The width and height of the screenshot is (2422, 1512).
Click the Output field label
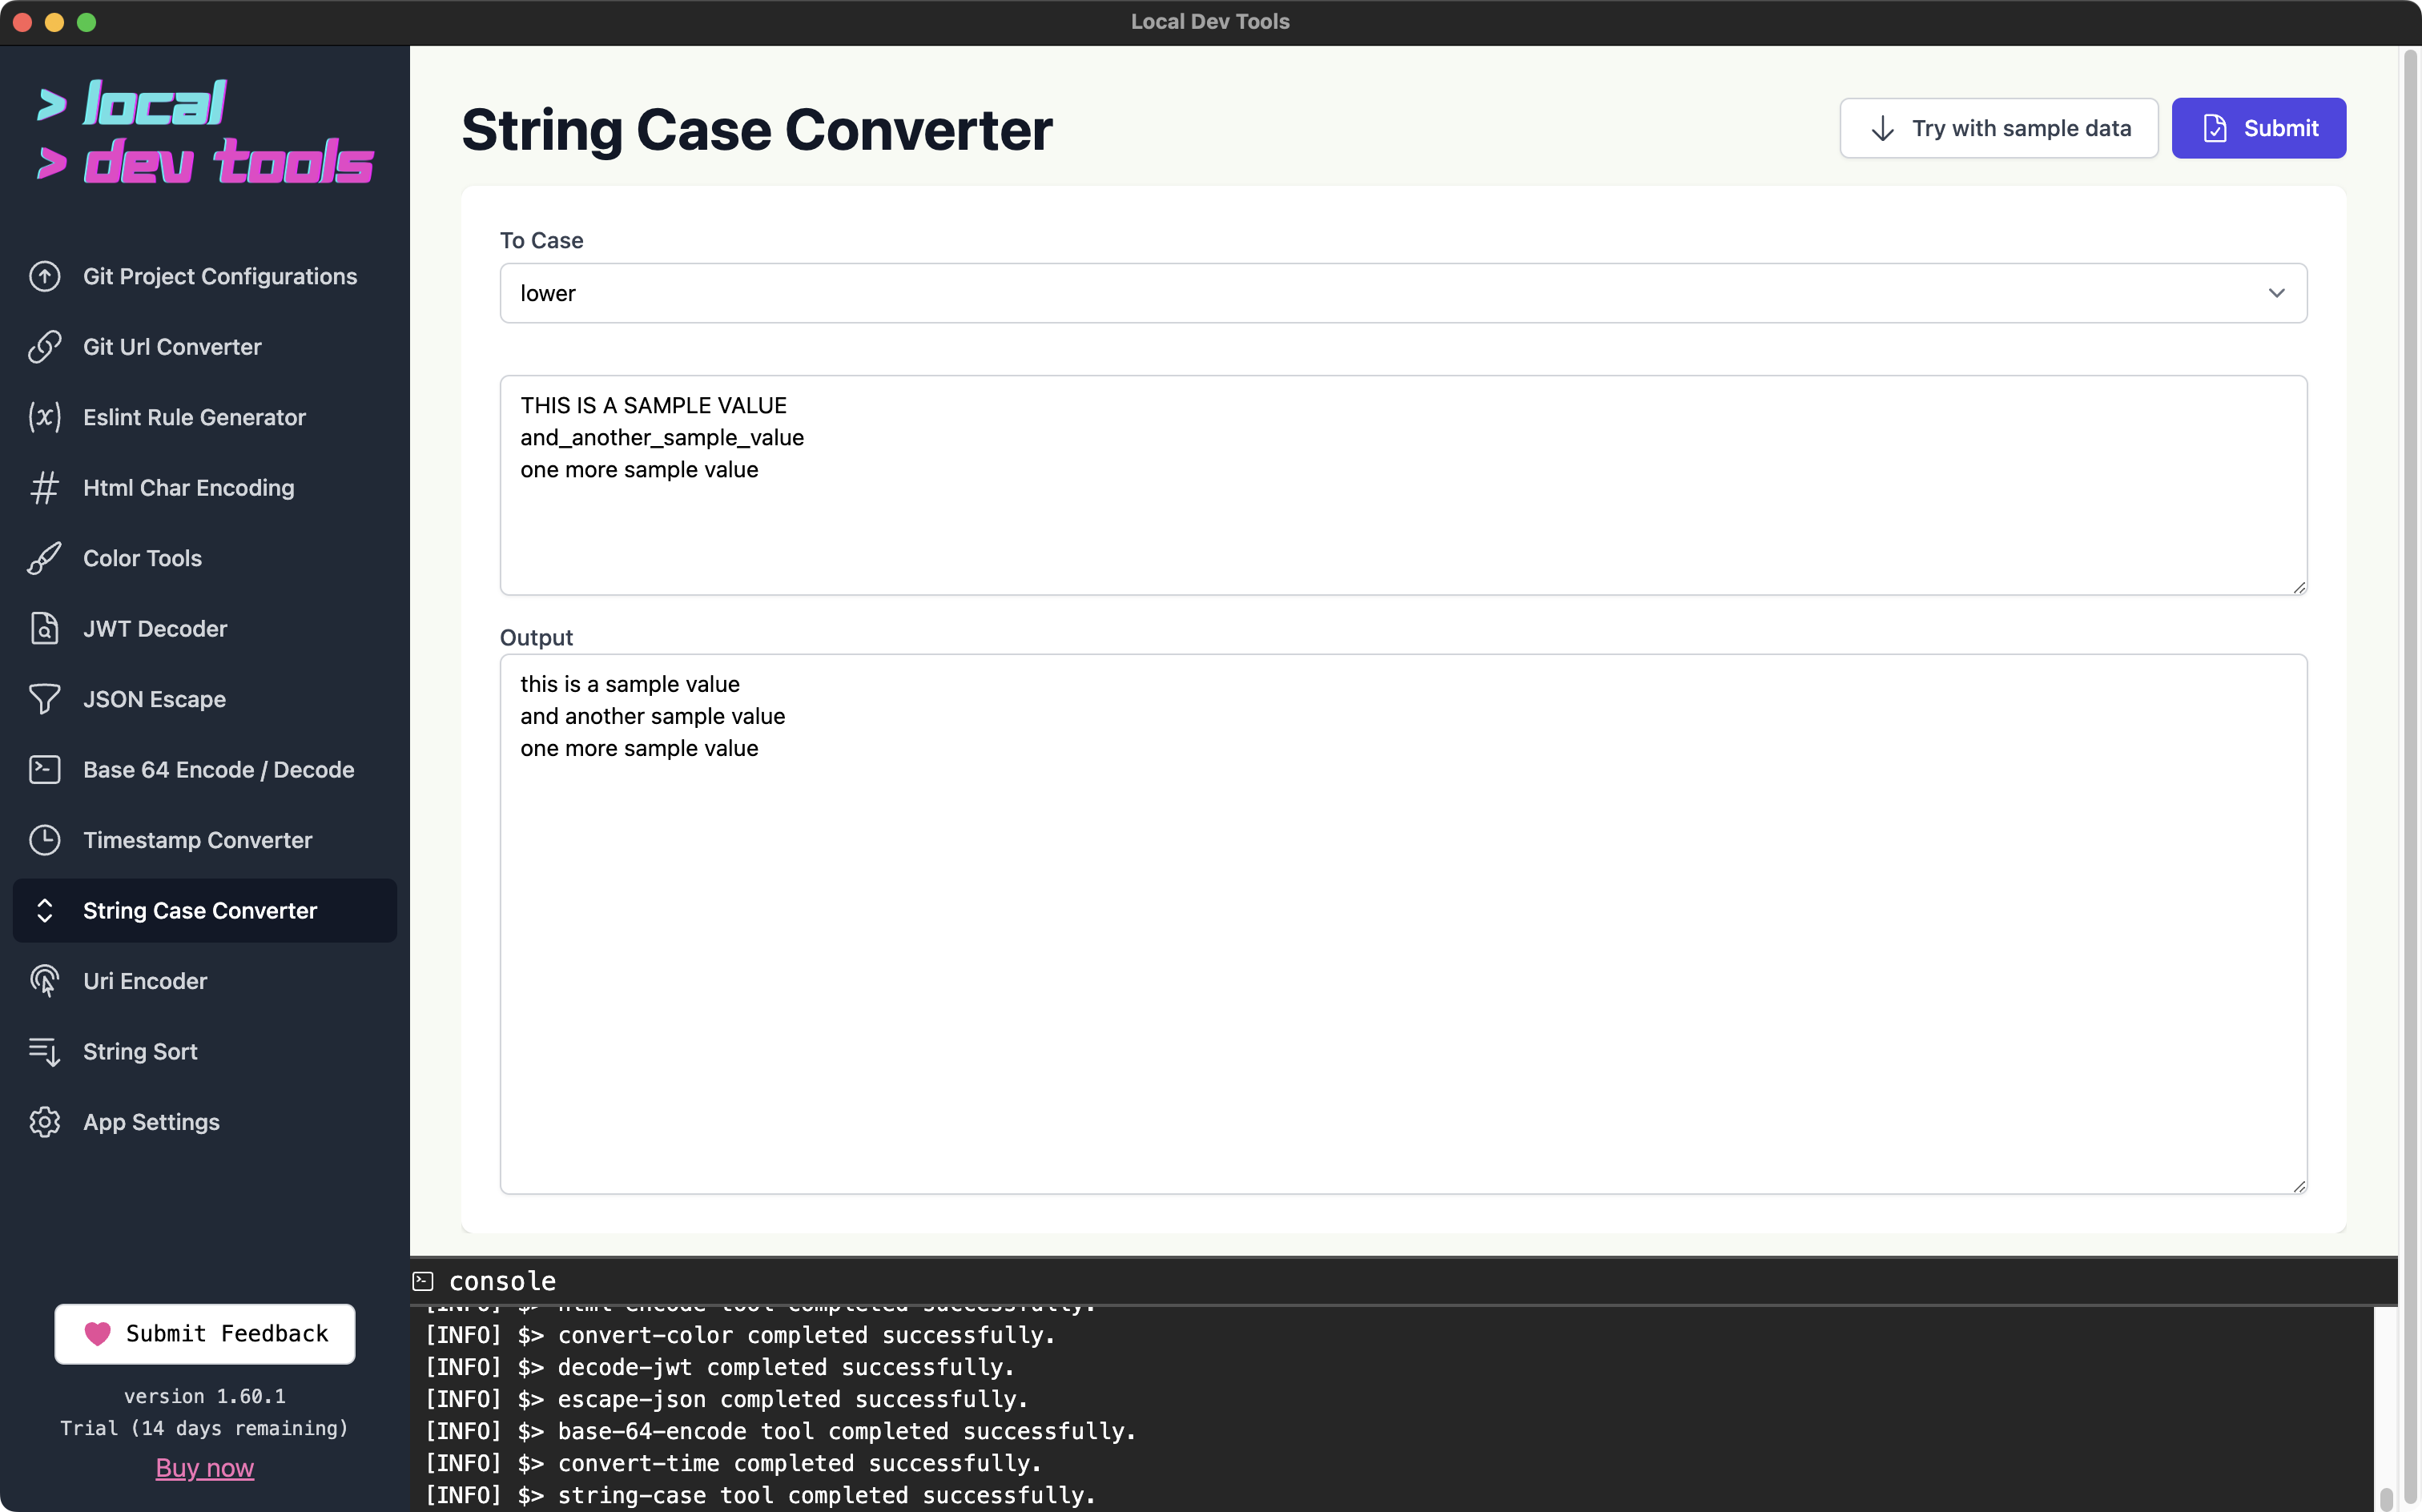click(x=536, y=637)
